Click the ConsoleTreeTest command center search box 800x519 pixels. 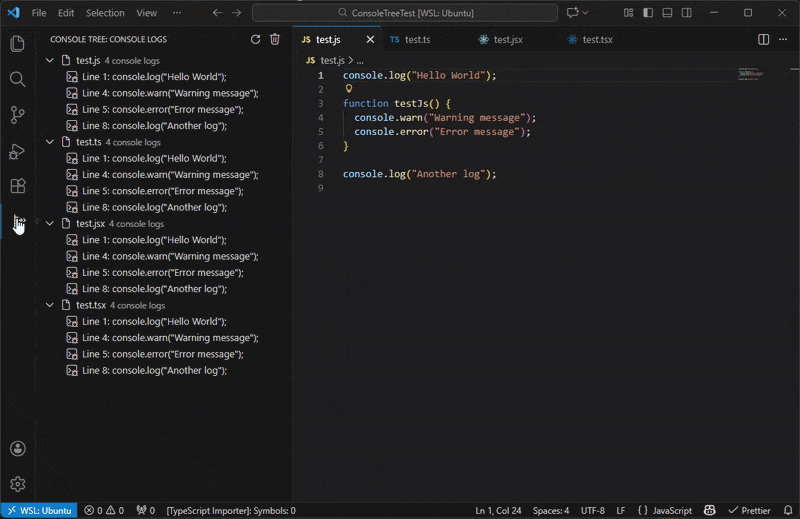(x=405, y=13)
